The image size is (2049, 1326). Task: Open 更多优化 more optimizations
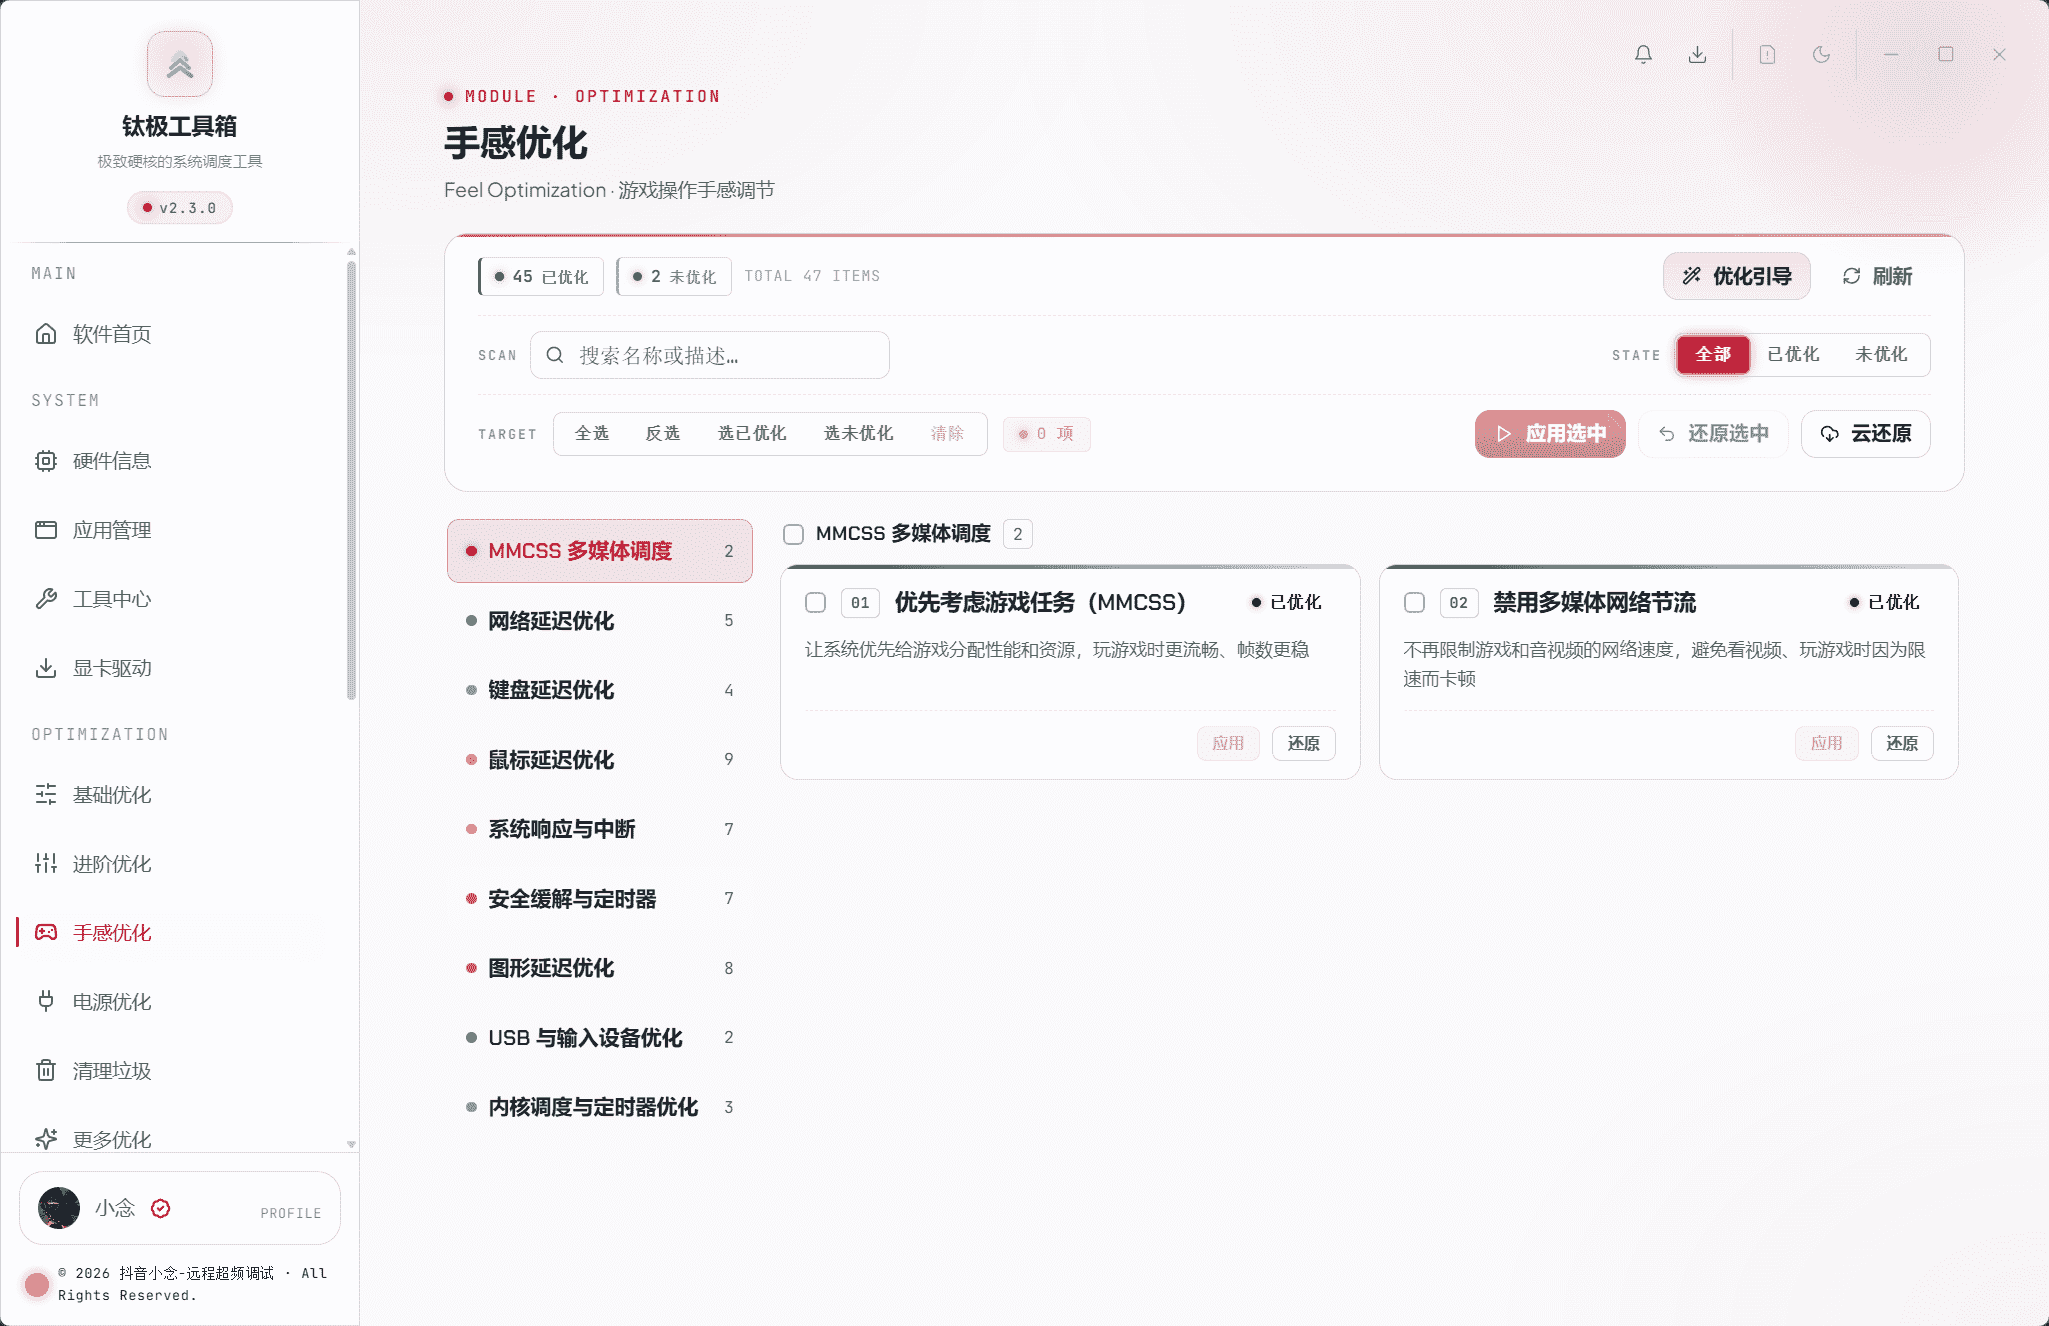[x=180, y=1138]
